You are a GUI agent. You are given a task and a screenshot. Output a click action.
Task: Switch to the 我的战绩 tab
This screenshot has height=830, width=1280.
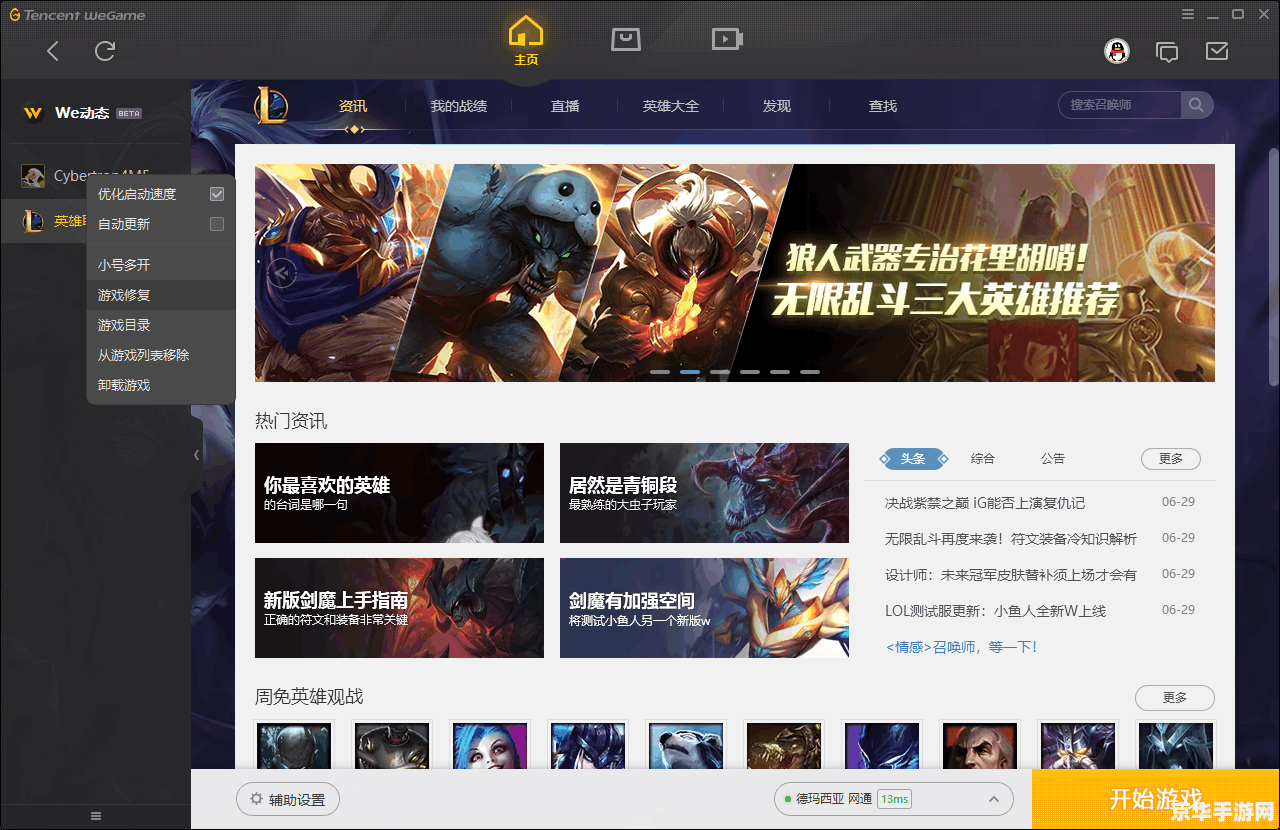click(x=459, y=106)
